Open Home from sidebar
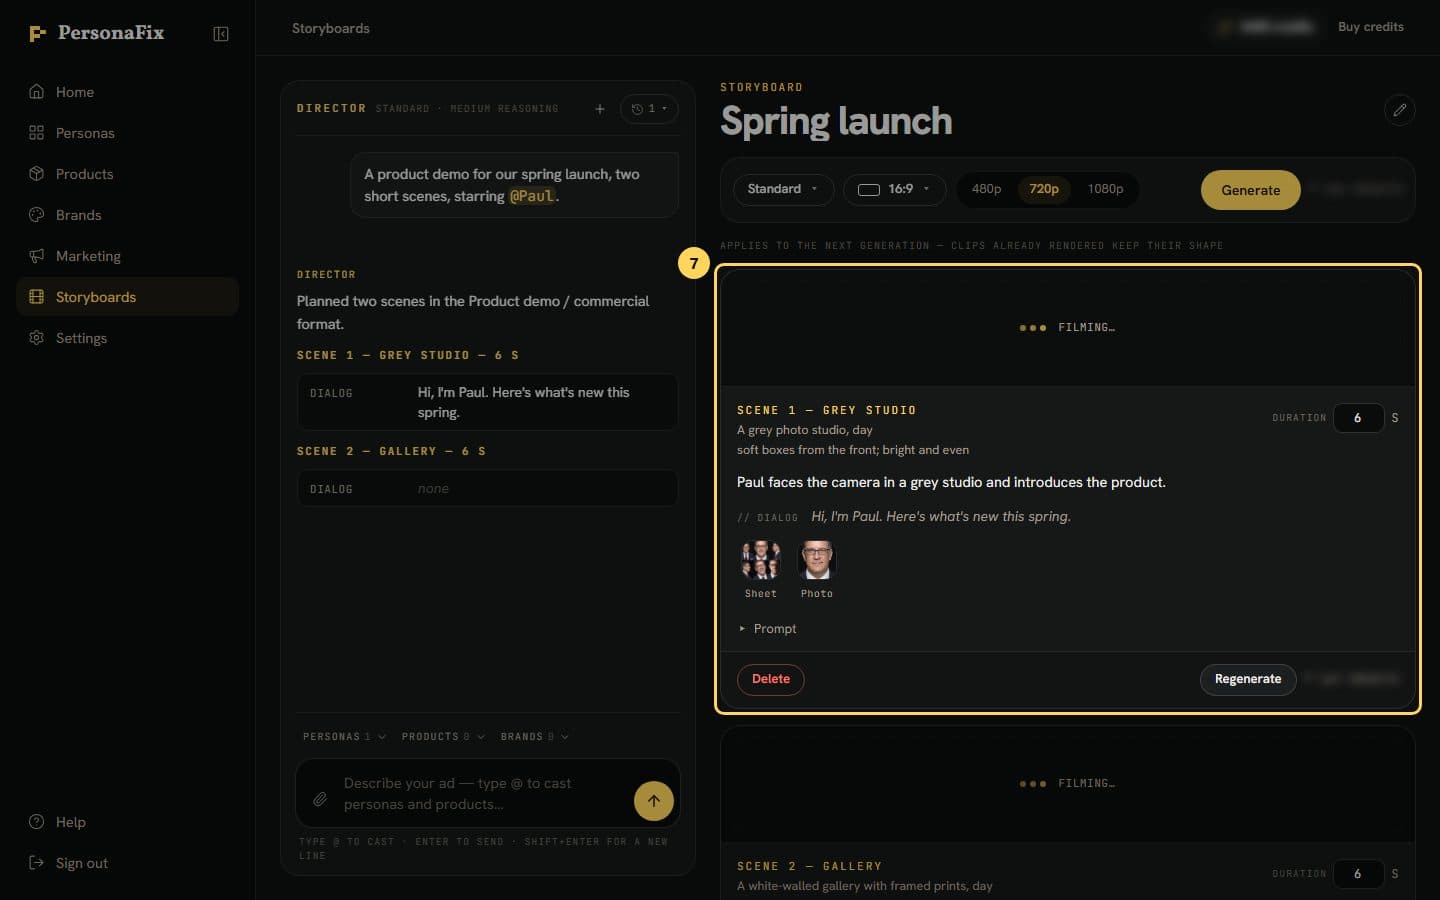Image resolution: width=1440 pixels, height=900 pixels. tap(127, 92)
